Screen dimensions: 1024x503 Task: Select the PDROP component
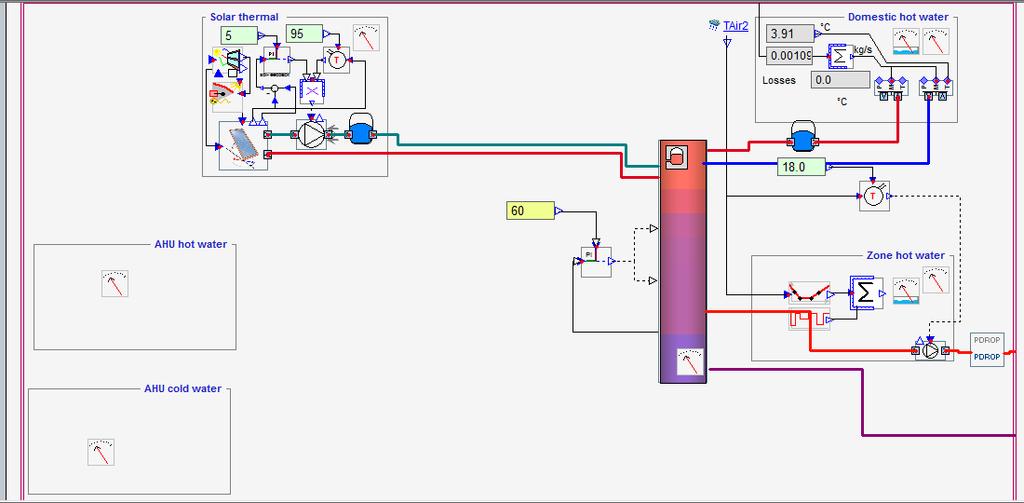click(x=987, y=349)
